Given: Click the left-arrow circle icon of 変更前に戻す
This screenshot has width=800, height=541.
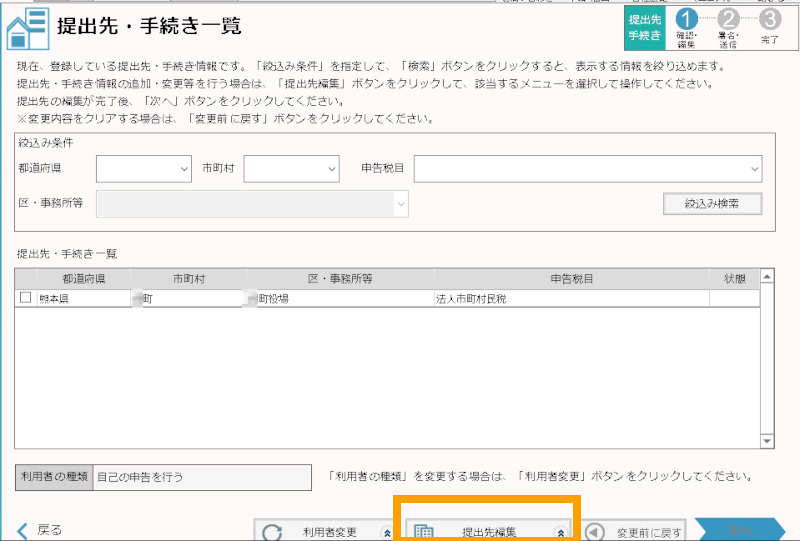Looking at the screenshot, I should tap(594, 532).
